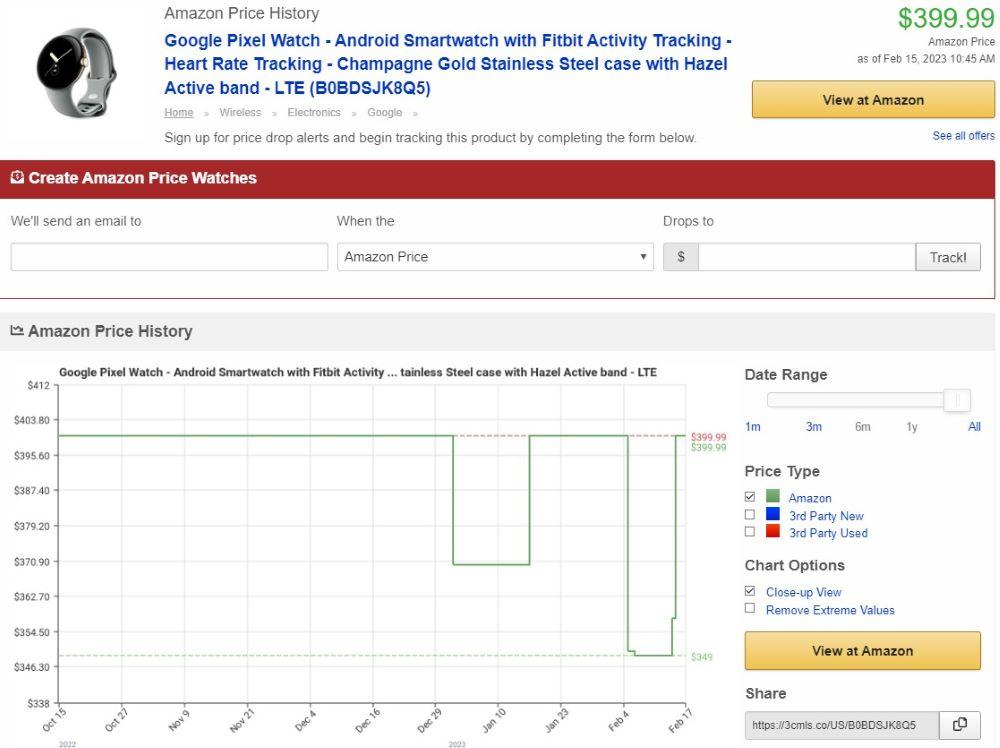Viewport: 1000px width, 748px height.
Task: Enable the Remove Extreme Values checkbox
Action: tap(750, 608)
